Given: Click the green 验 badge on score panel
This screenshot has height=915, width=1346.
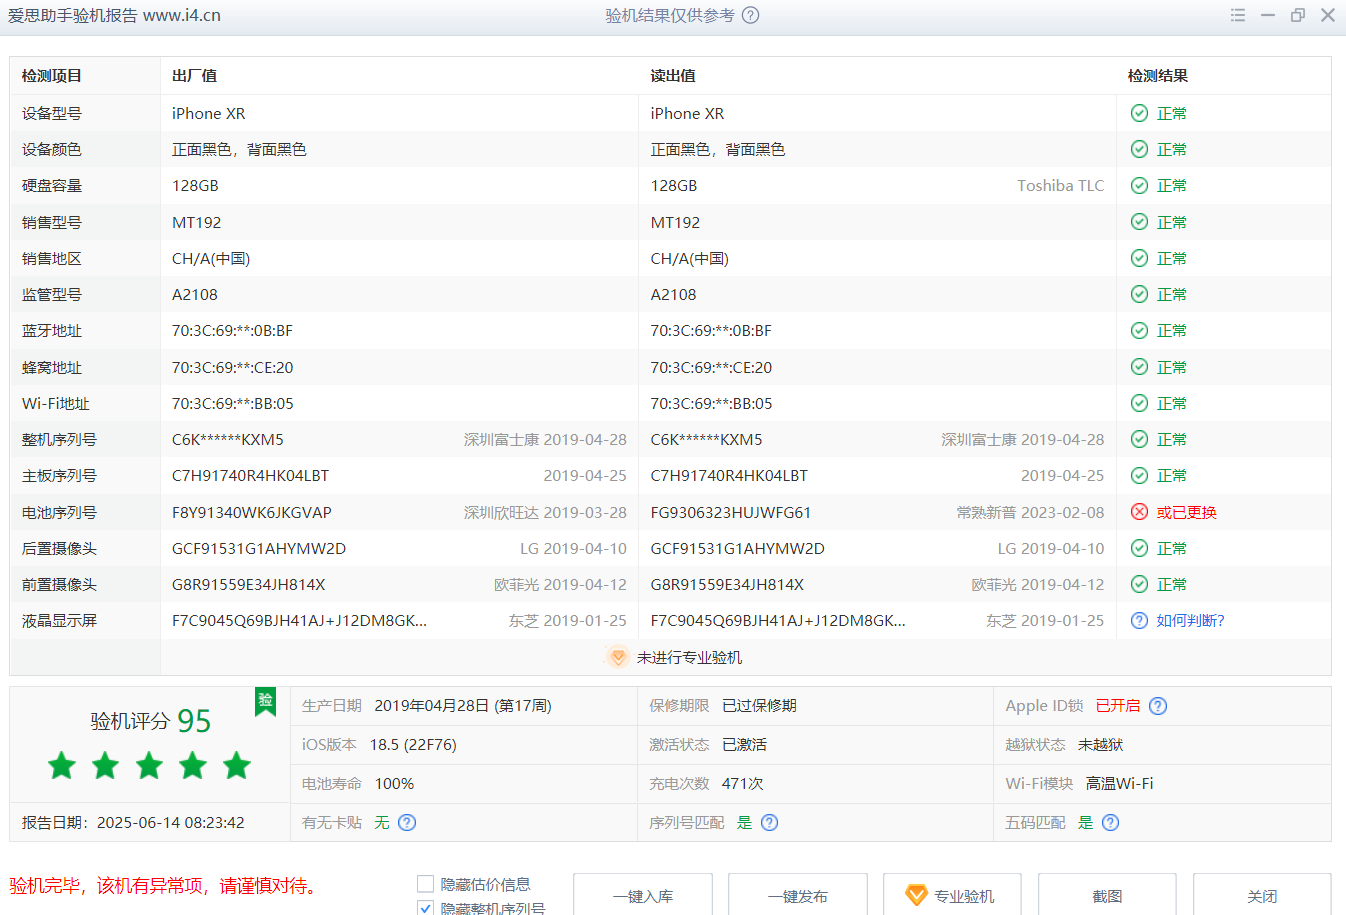Looking at the screenshot, I should (265, 701).
